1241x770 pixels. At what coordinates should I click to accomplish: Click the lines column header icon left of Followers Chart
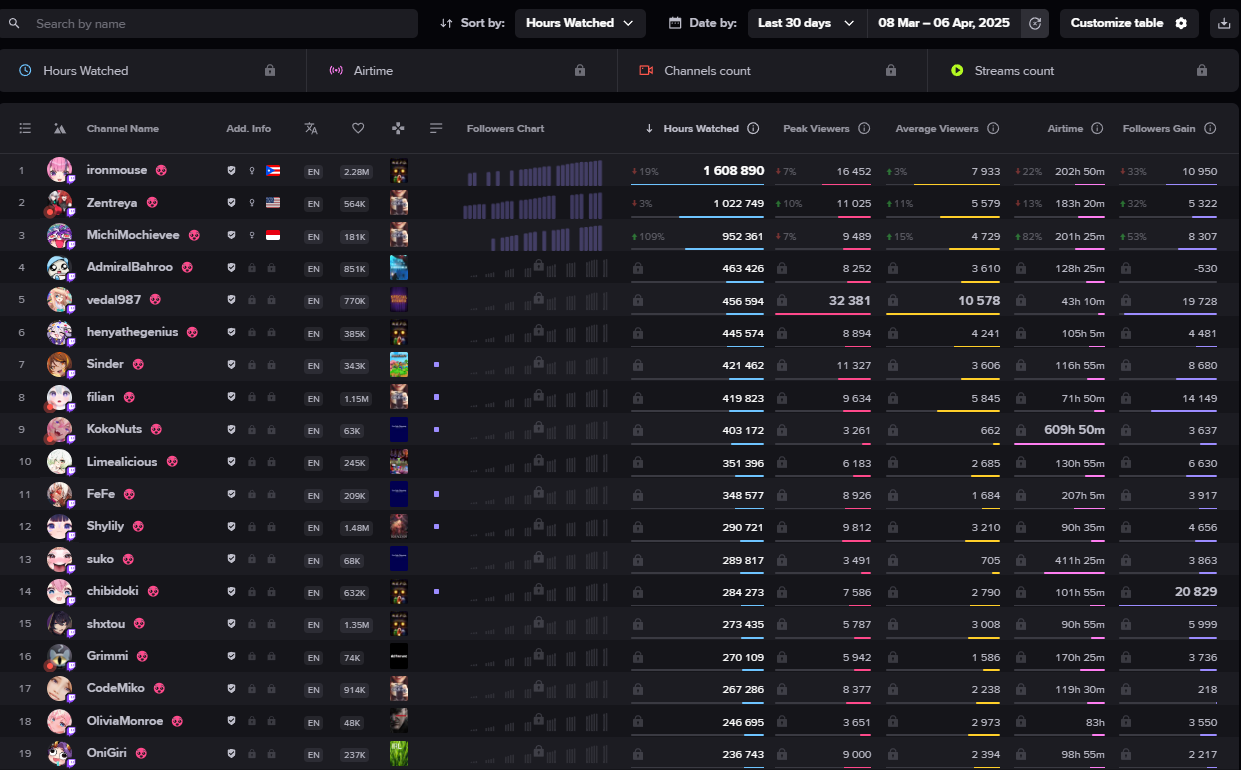pyautogui.click(x=436, y=128)
